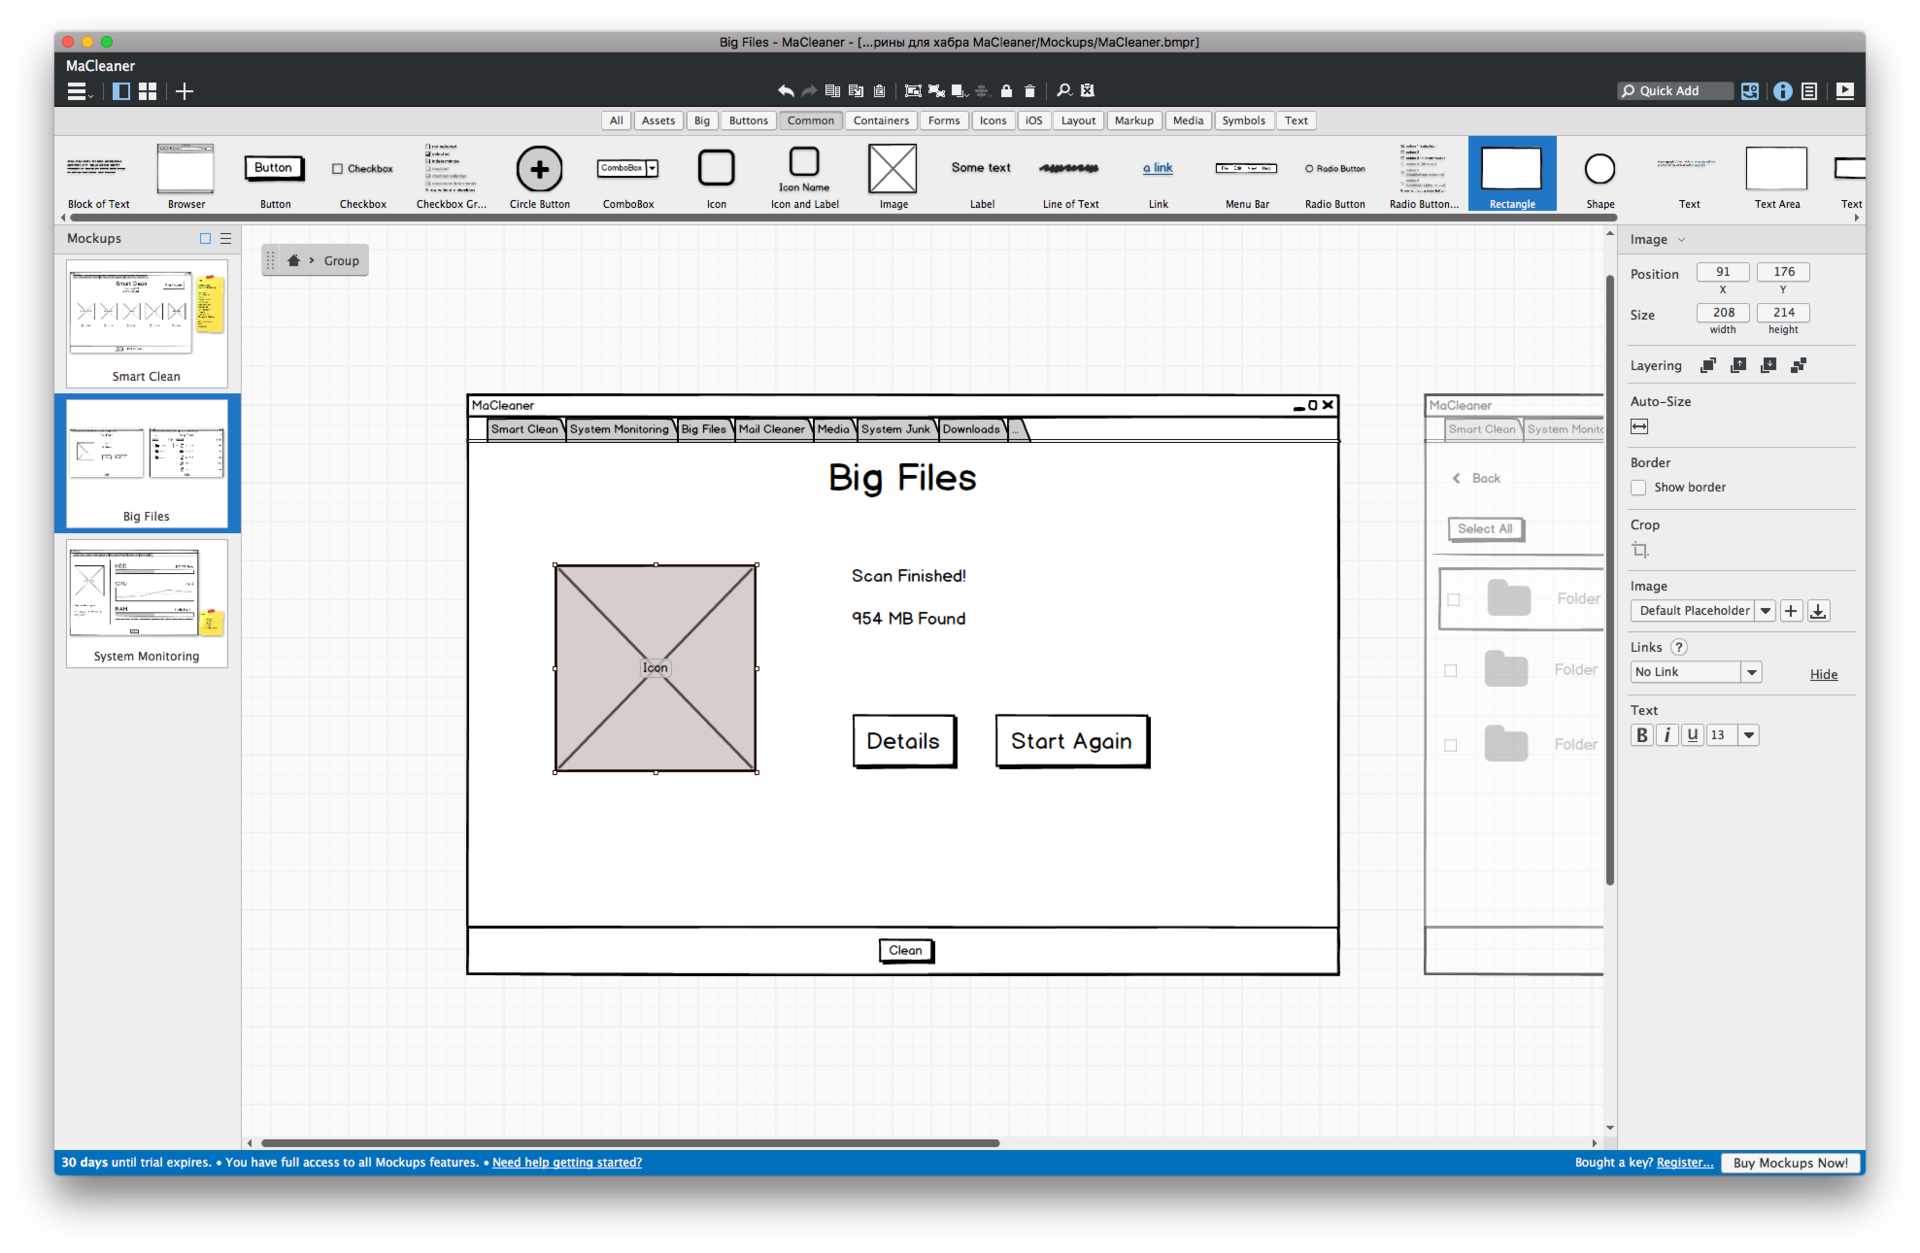The width and height of the screenshot is (1920, 1253).
Task: Toggle Bold text formatting
Action: pyautogui.click(x=1642, y=735)
